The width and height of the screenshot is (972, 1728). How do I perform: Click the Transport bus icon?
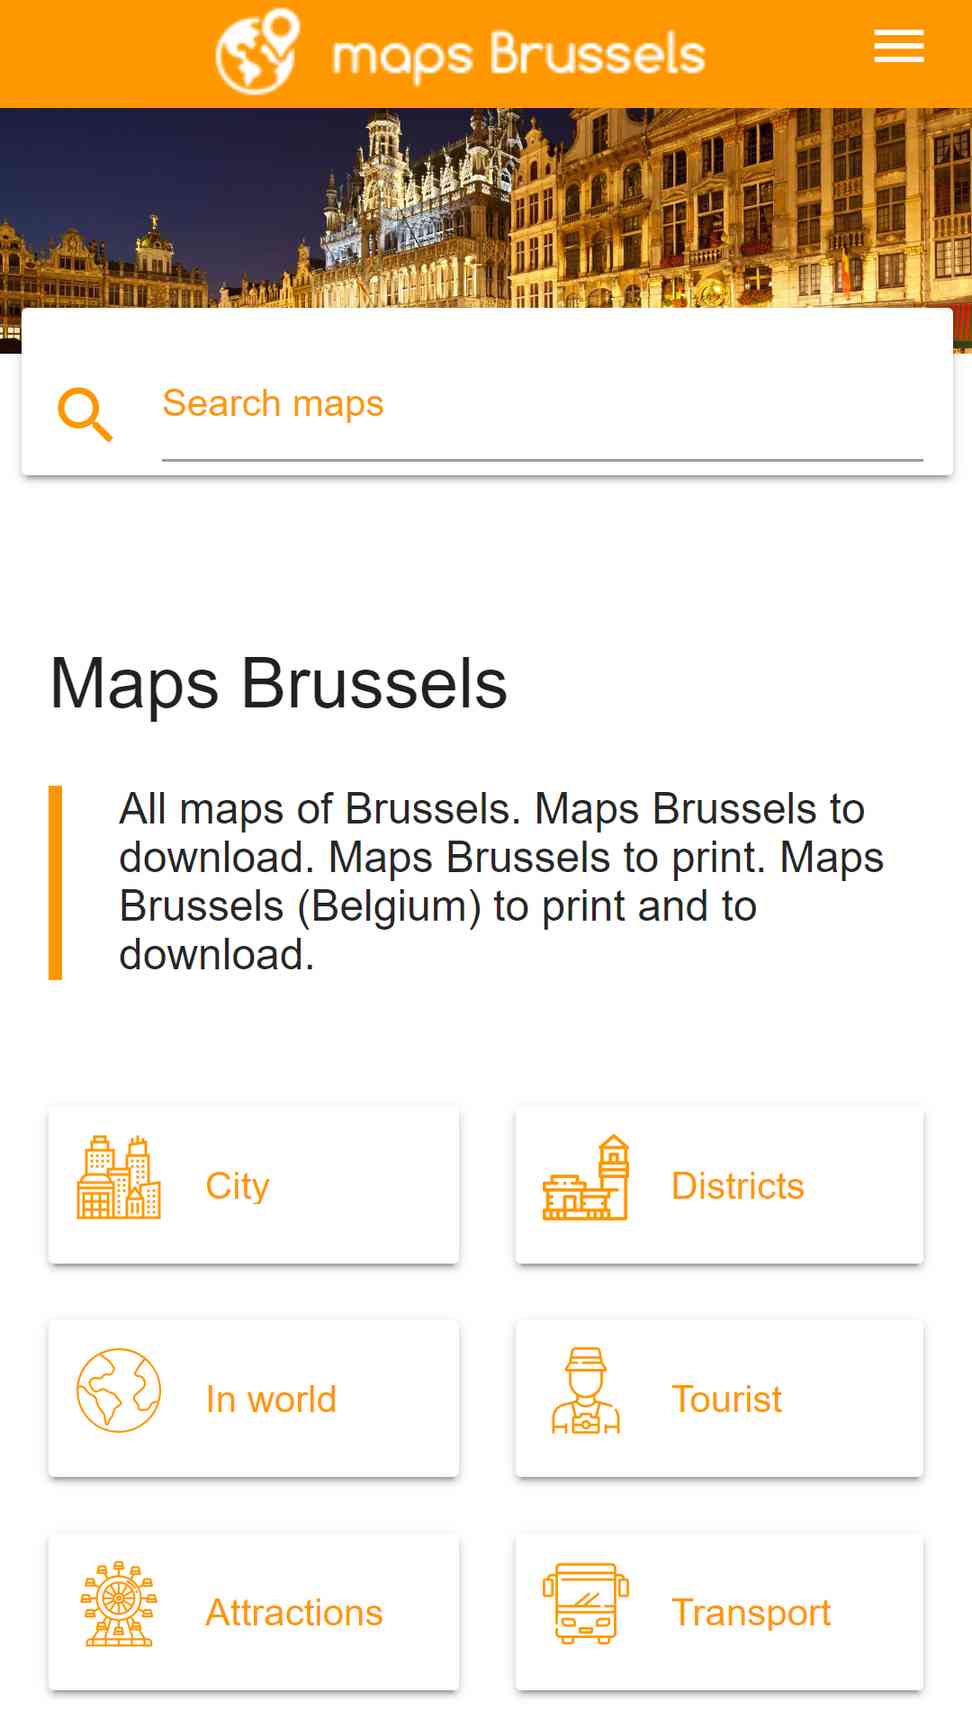pos(586,1604)
